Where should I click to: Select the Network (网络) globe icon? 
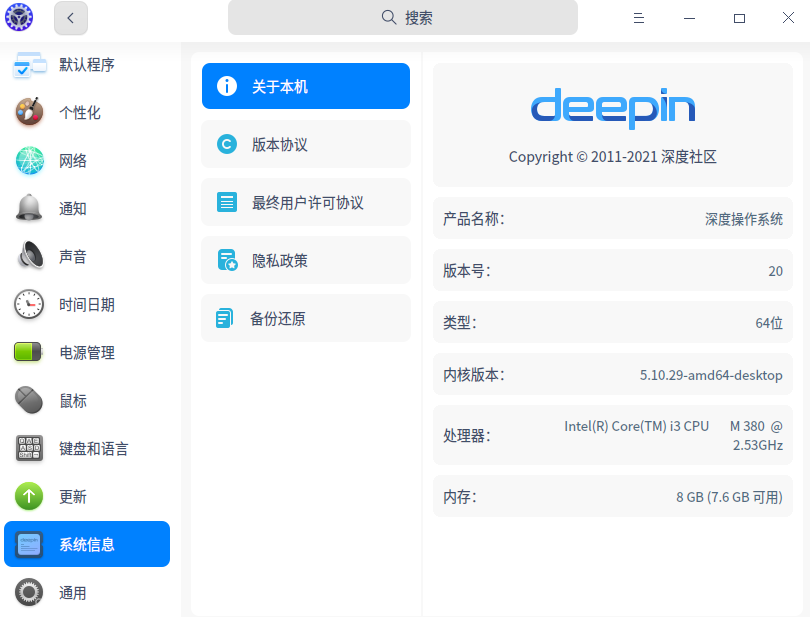[x=29, y=160]
